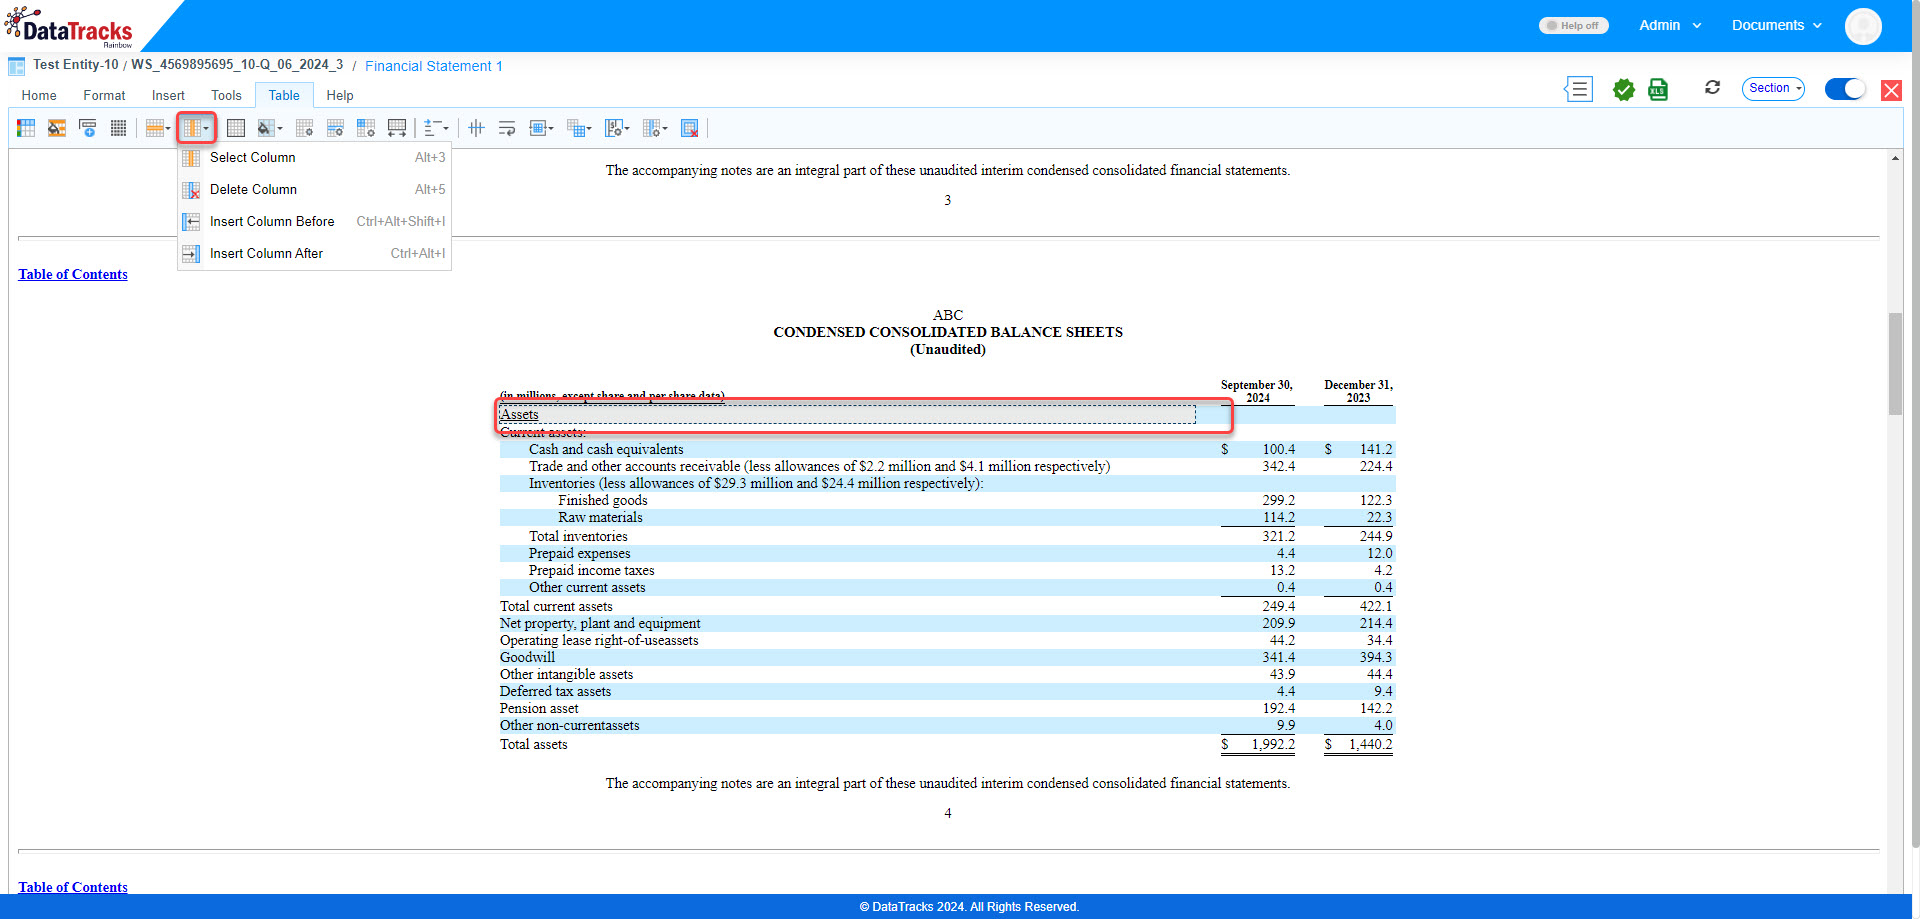Click the plain table grid icon
This screenshot has height=919, width=1920.
pyautogui.click(x=236, y=128)
